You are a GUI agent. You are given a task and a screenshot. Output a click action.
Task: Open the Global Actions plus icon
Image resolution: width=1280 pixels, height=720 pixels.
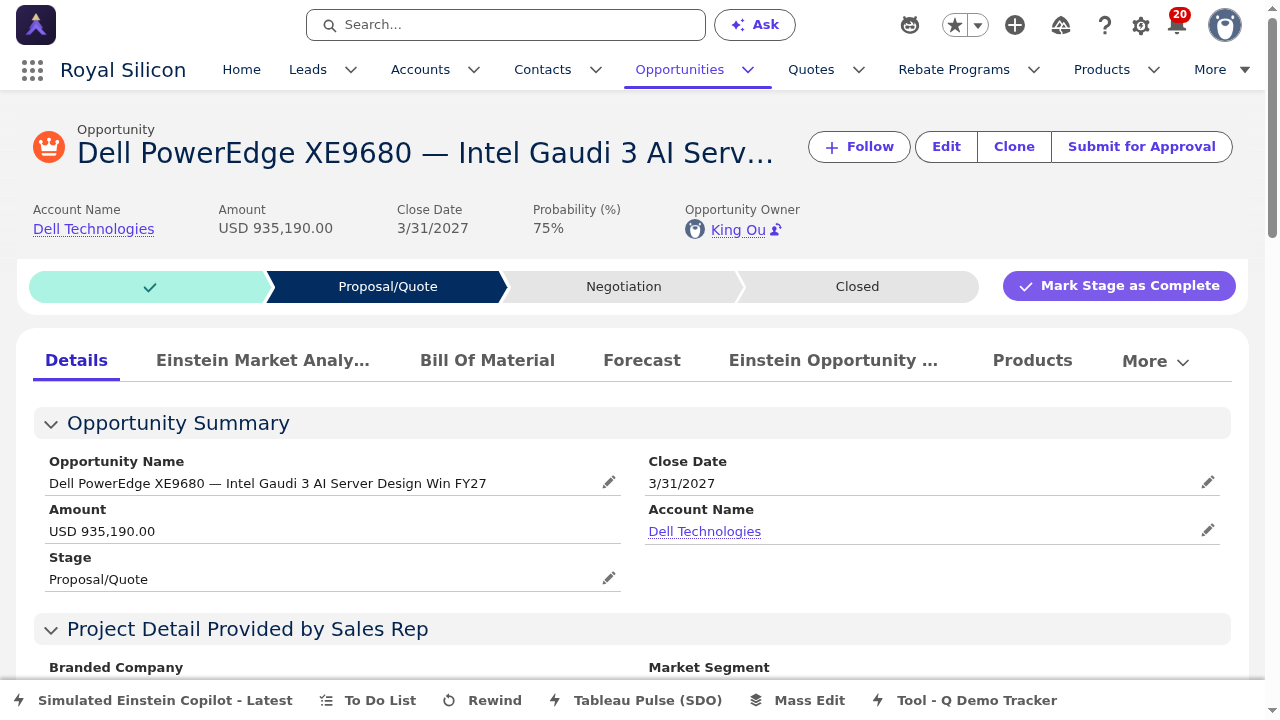(x=1015, y=25)
